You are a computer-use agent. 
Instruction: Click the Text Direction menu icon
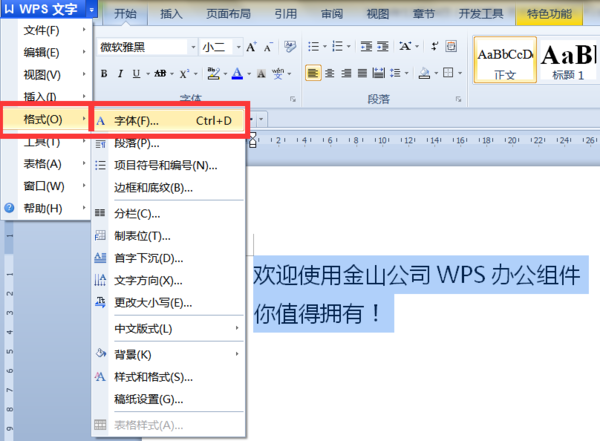100,280
